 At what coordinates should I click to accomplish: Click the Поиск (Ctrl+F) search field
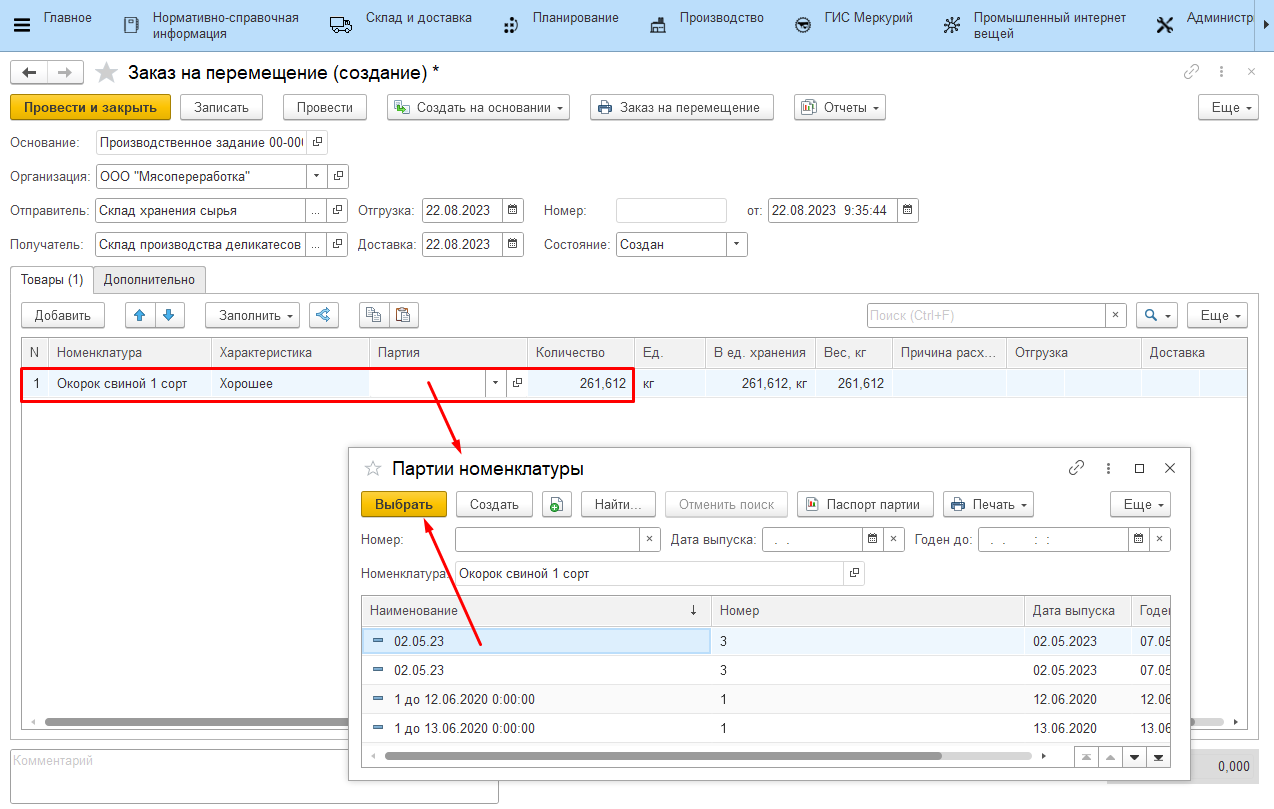pyautogui.click(x=985, y=315)
